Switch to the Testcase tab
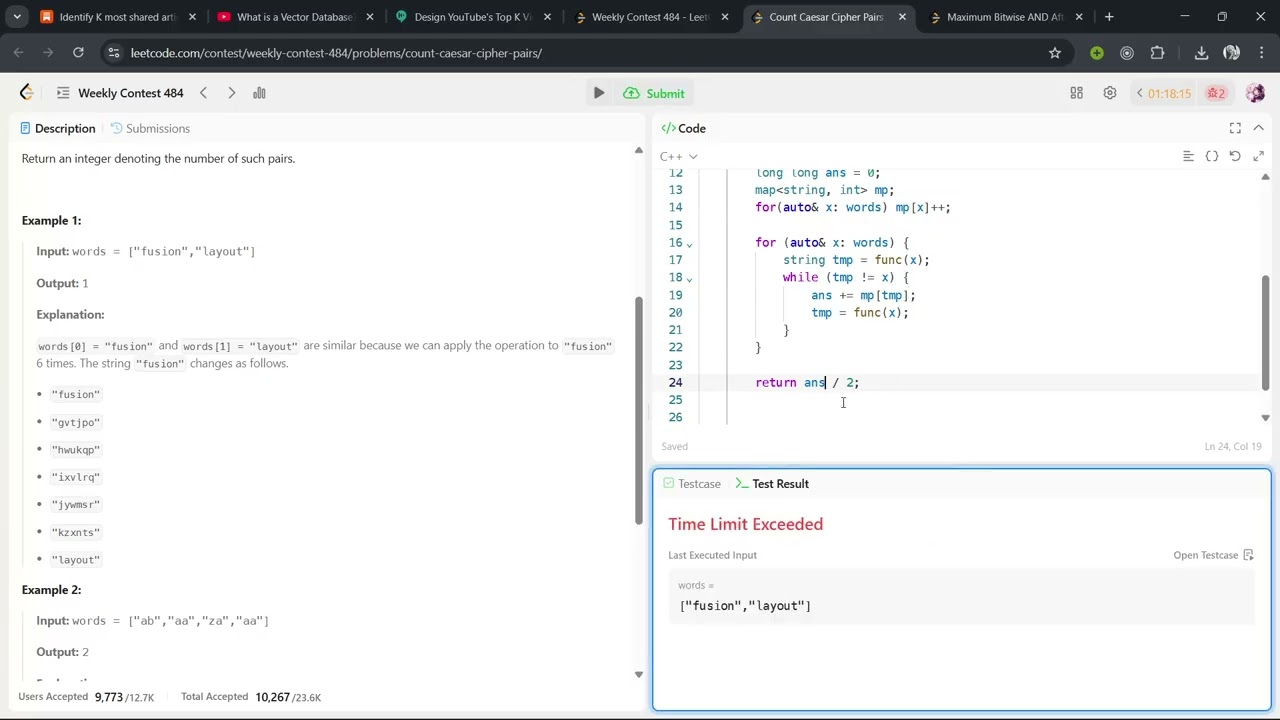1280x720 pixels. [691, 484]
